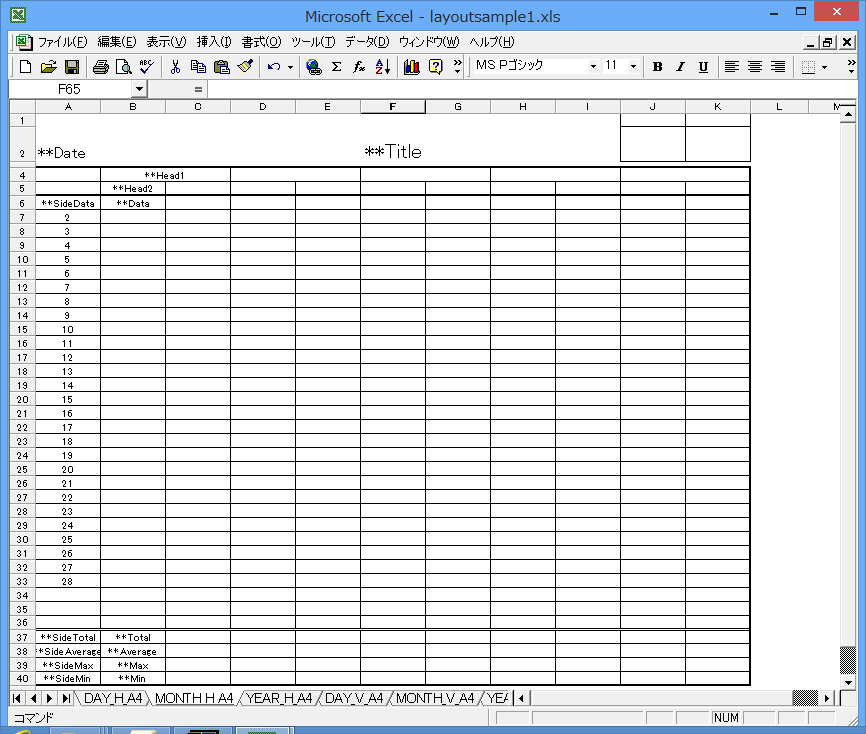The width and height of the screenshot is (866, 734).
Task: Toggle Bold formatting
Action: click(x=657, y=67)
